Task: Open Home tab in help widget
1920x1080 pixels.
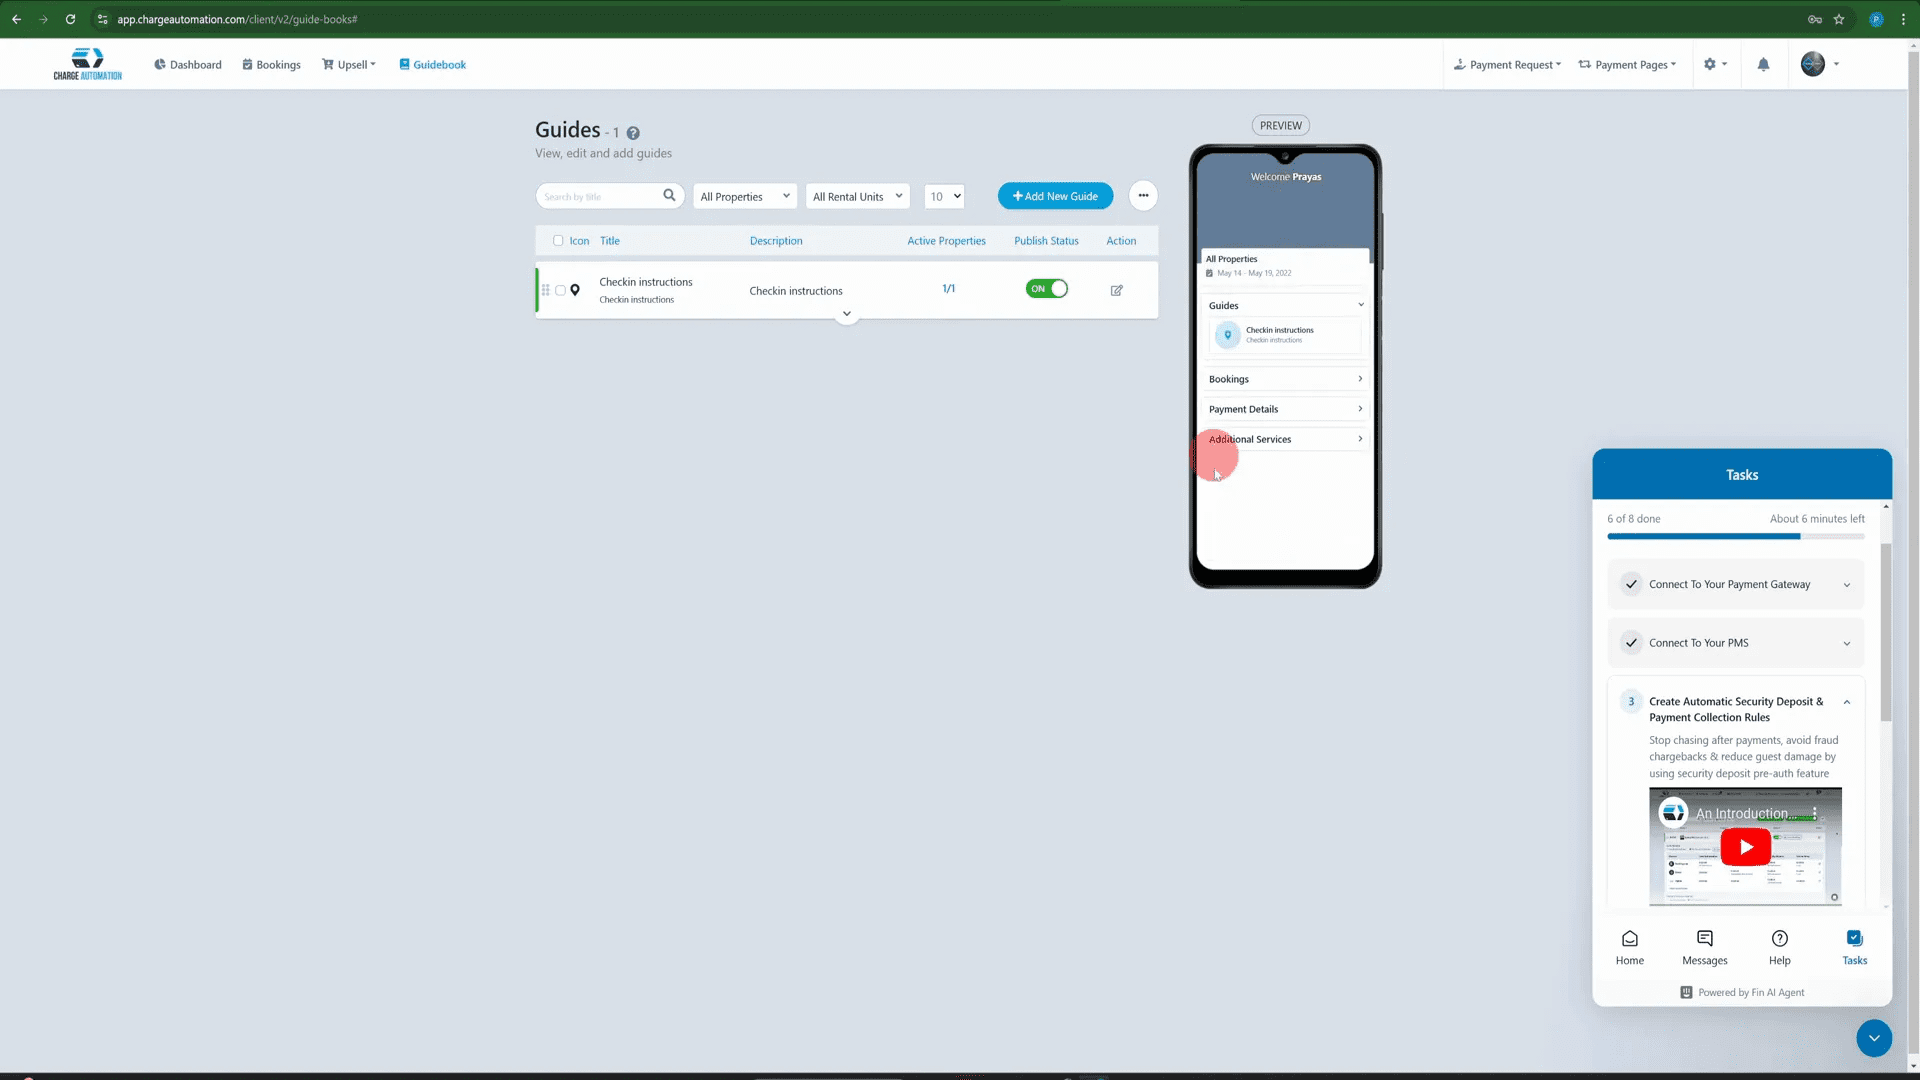Action: click(1630, 946)
